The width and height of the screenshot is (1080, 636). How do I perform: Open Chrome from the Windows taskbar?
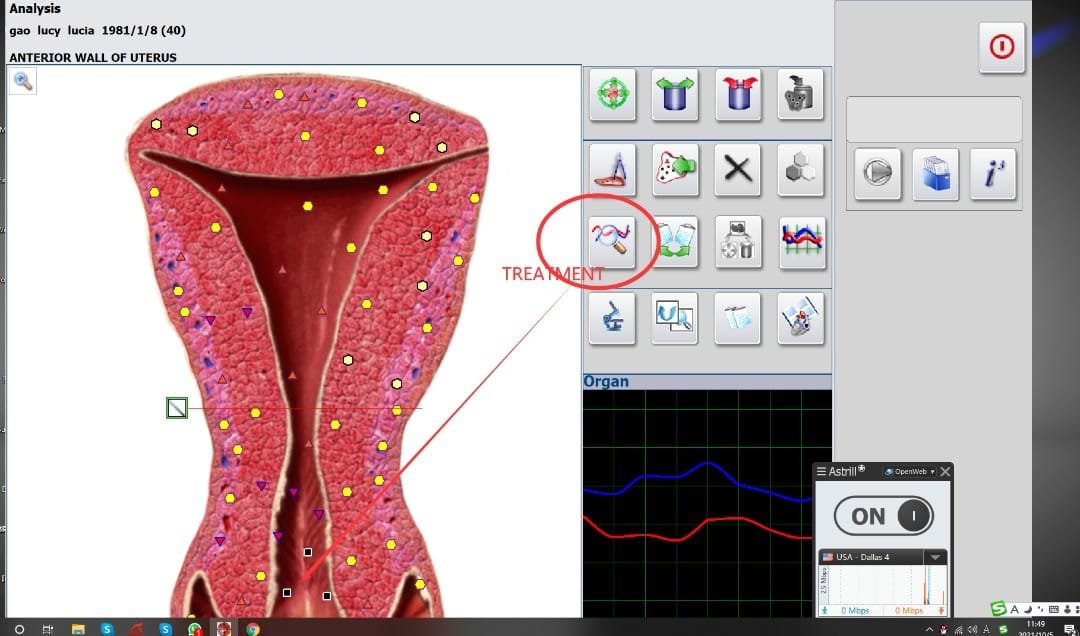tap(253, 629)
